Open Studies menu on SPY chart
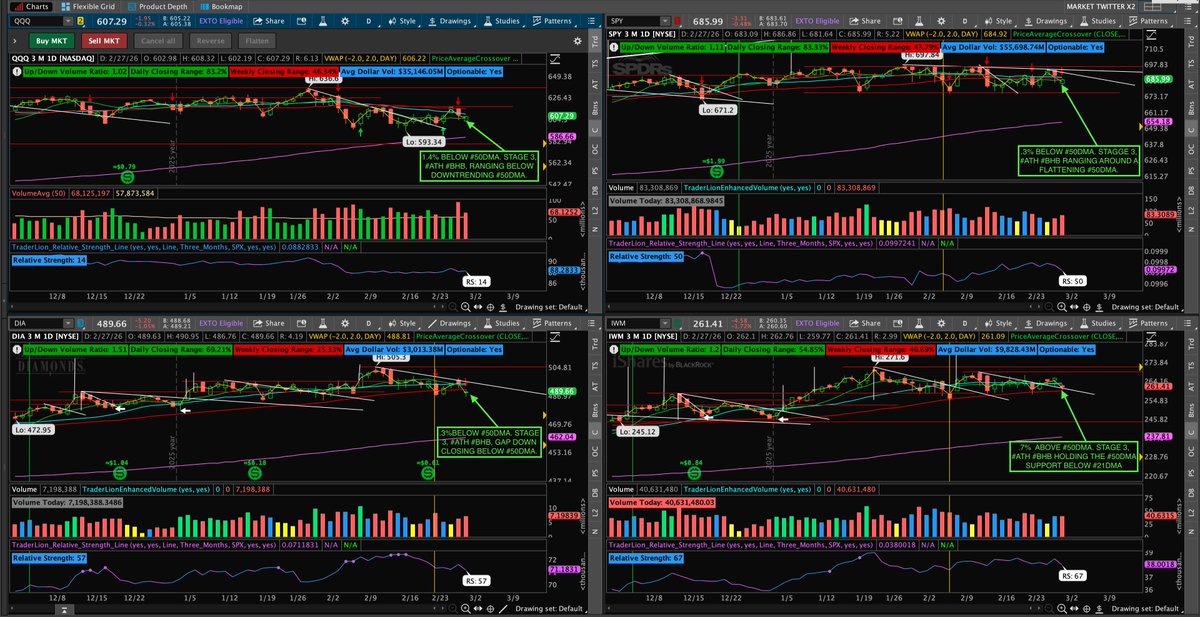Viewport: 1200px width, 617px height. click(1099, 21)
